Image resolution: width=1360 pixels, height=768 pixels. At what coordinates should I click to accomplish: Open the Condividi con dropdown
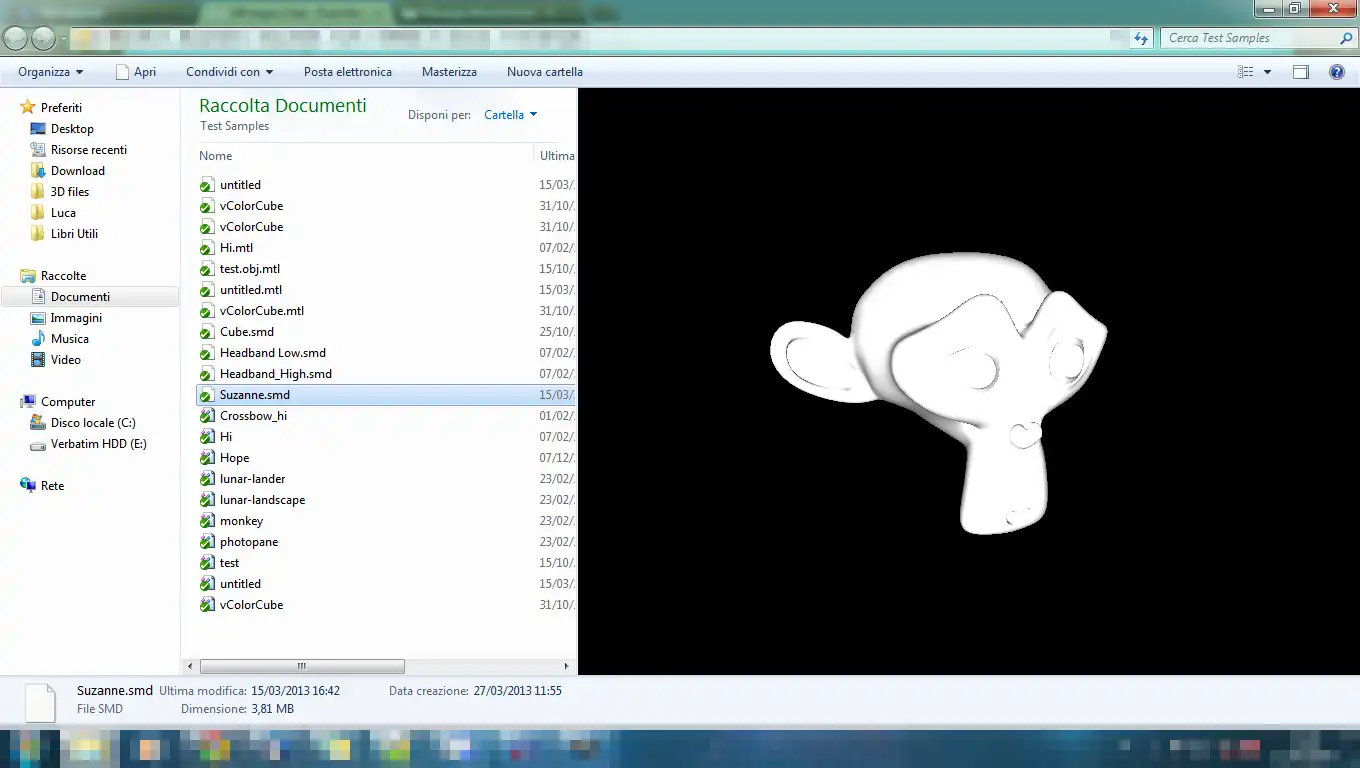pyautogui.click(x=229, y=72)
